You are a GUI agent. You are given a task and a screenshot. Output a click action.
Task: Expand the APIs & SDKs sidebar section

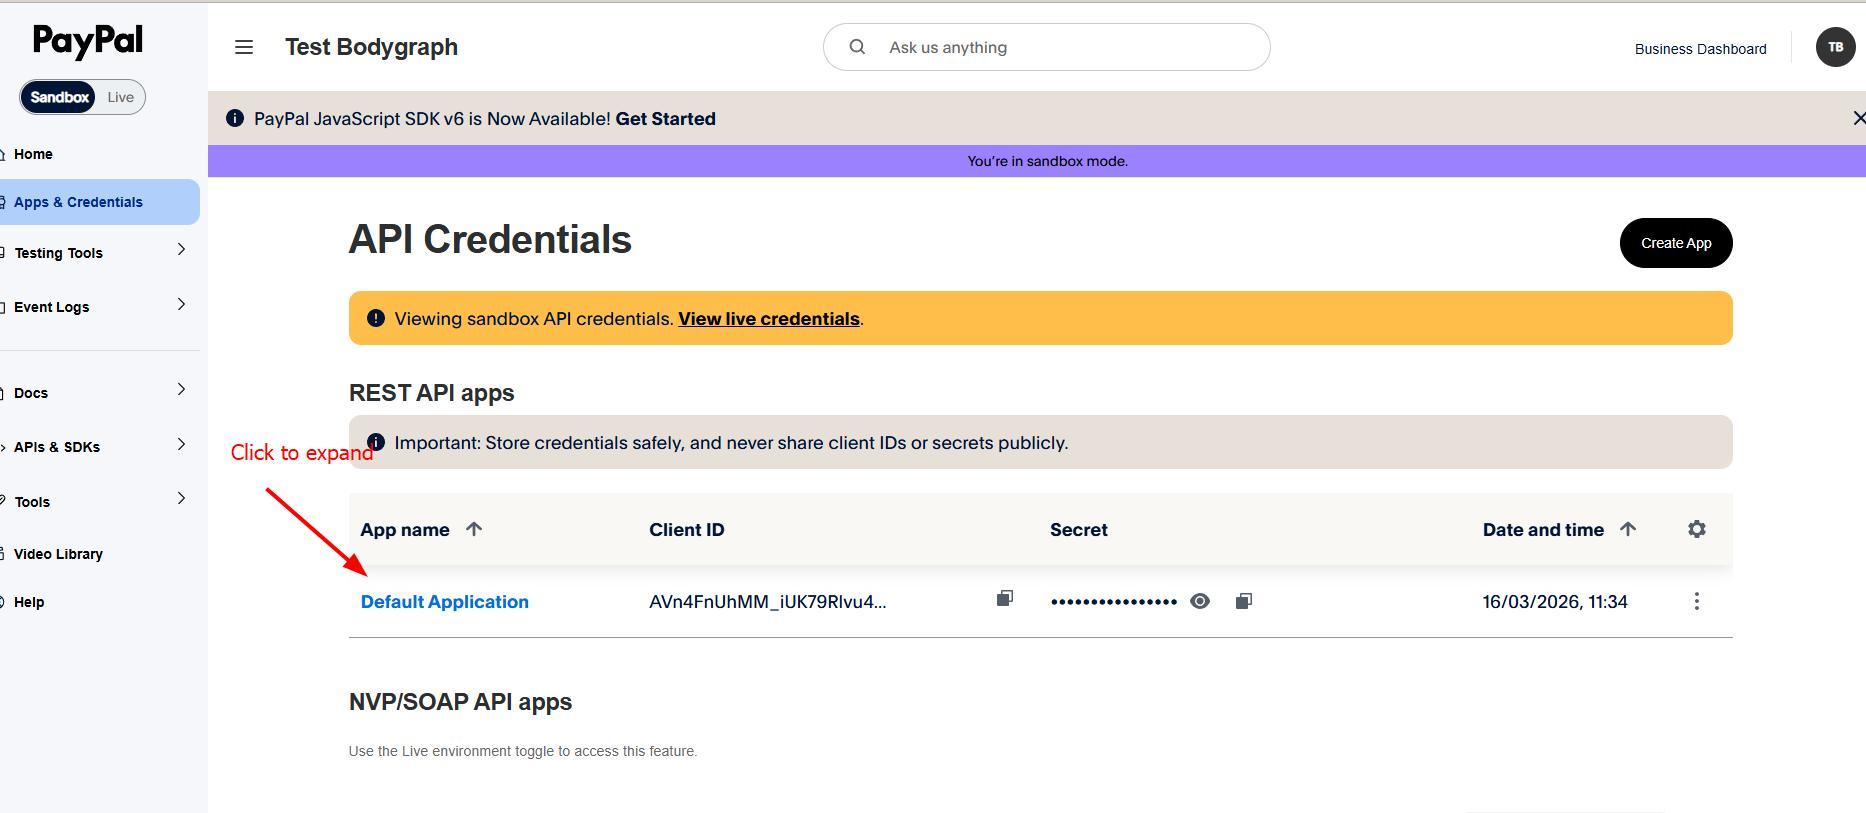[x=181, y=445]
